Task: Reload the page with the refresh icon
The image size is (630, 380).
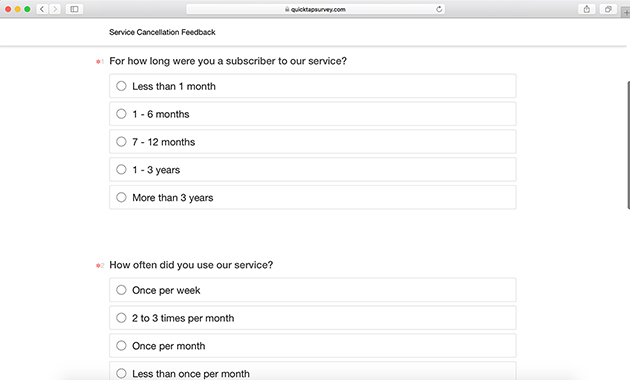Action: pos(439,9)
